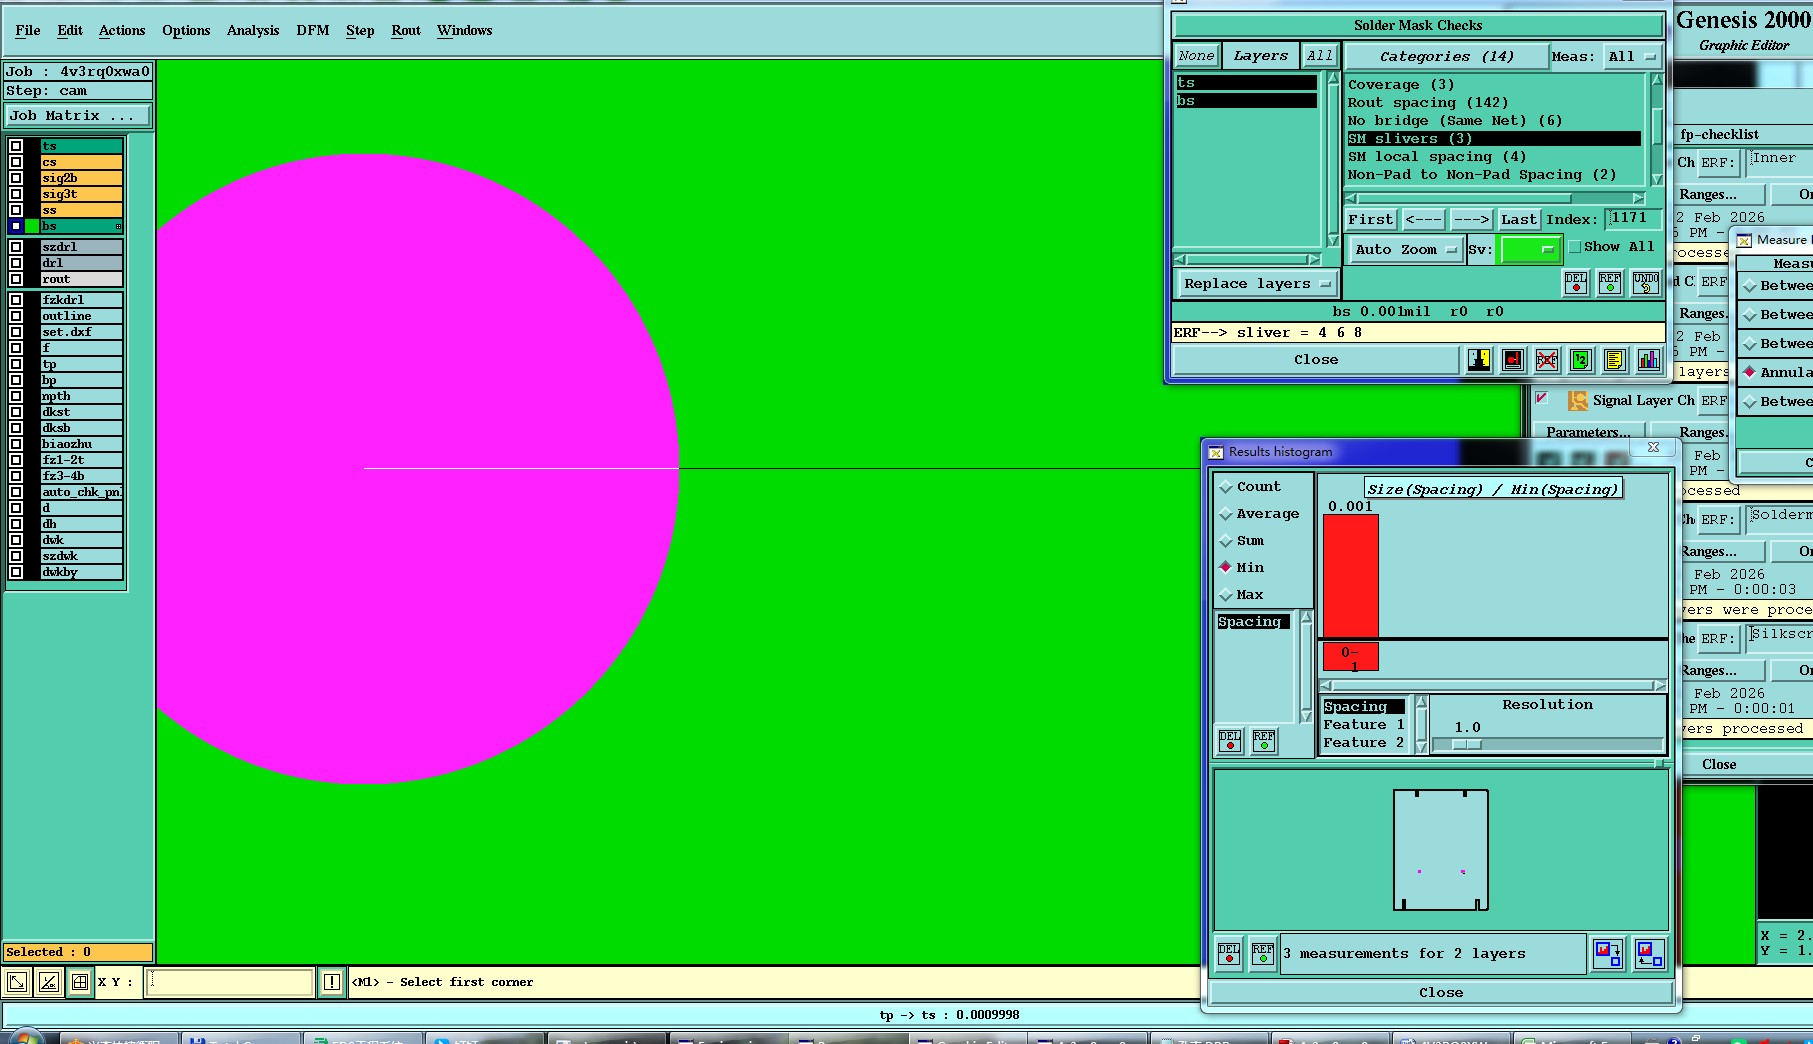
Task: Go to the previous result arrow button
Action: pyautogui.click(x=1423, y=219)
